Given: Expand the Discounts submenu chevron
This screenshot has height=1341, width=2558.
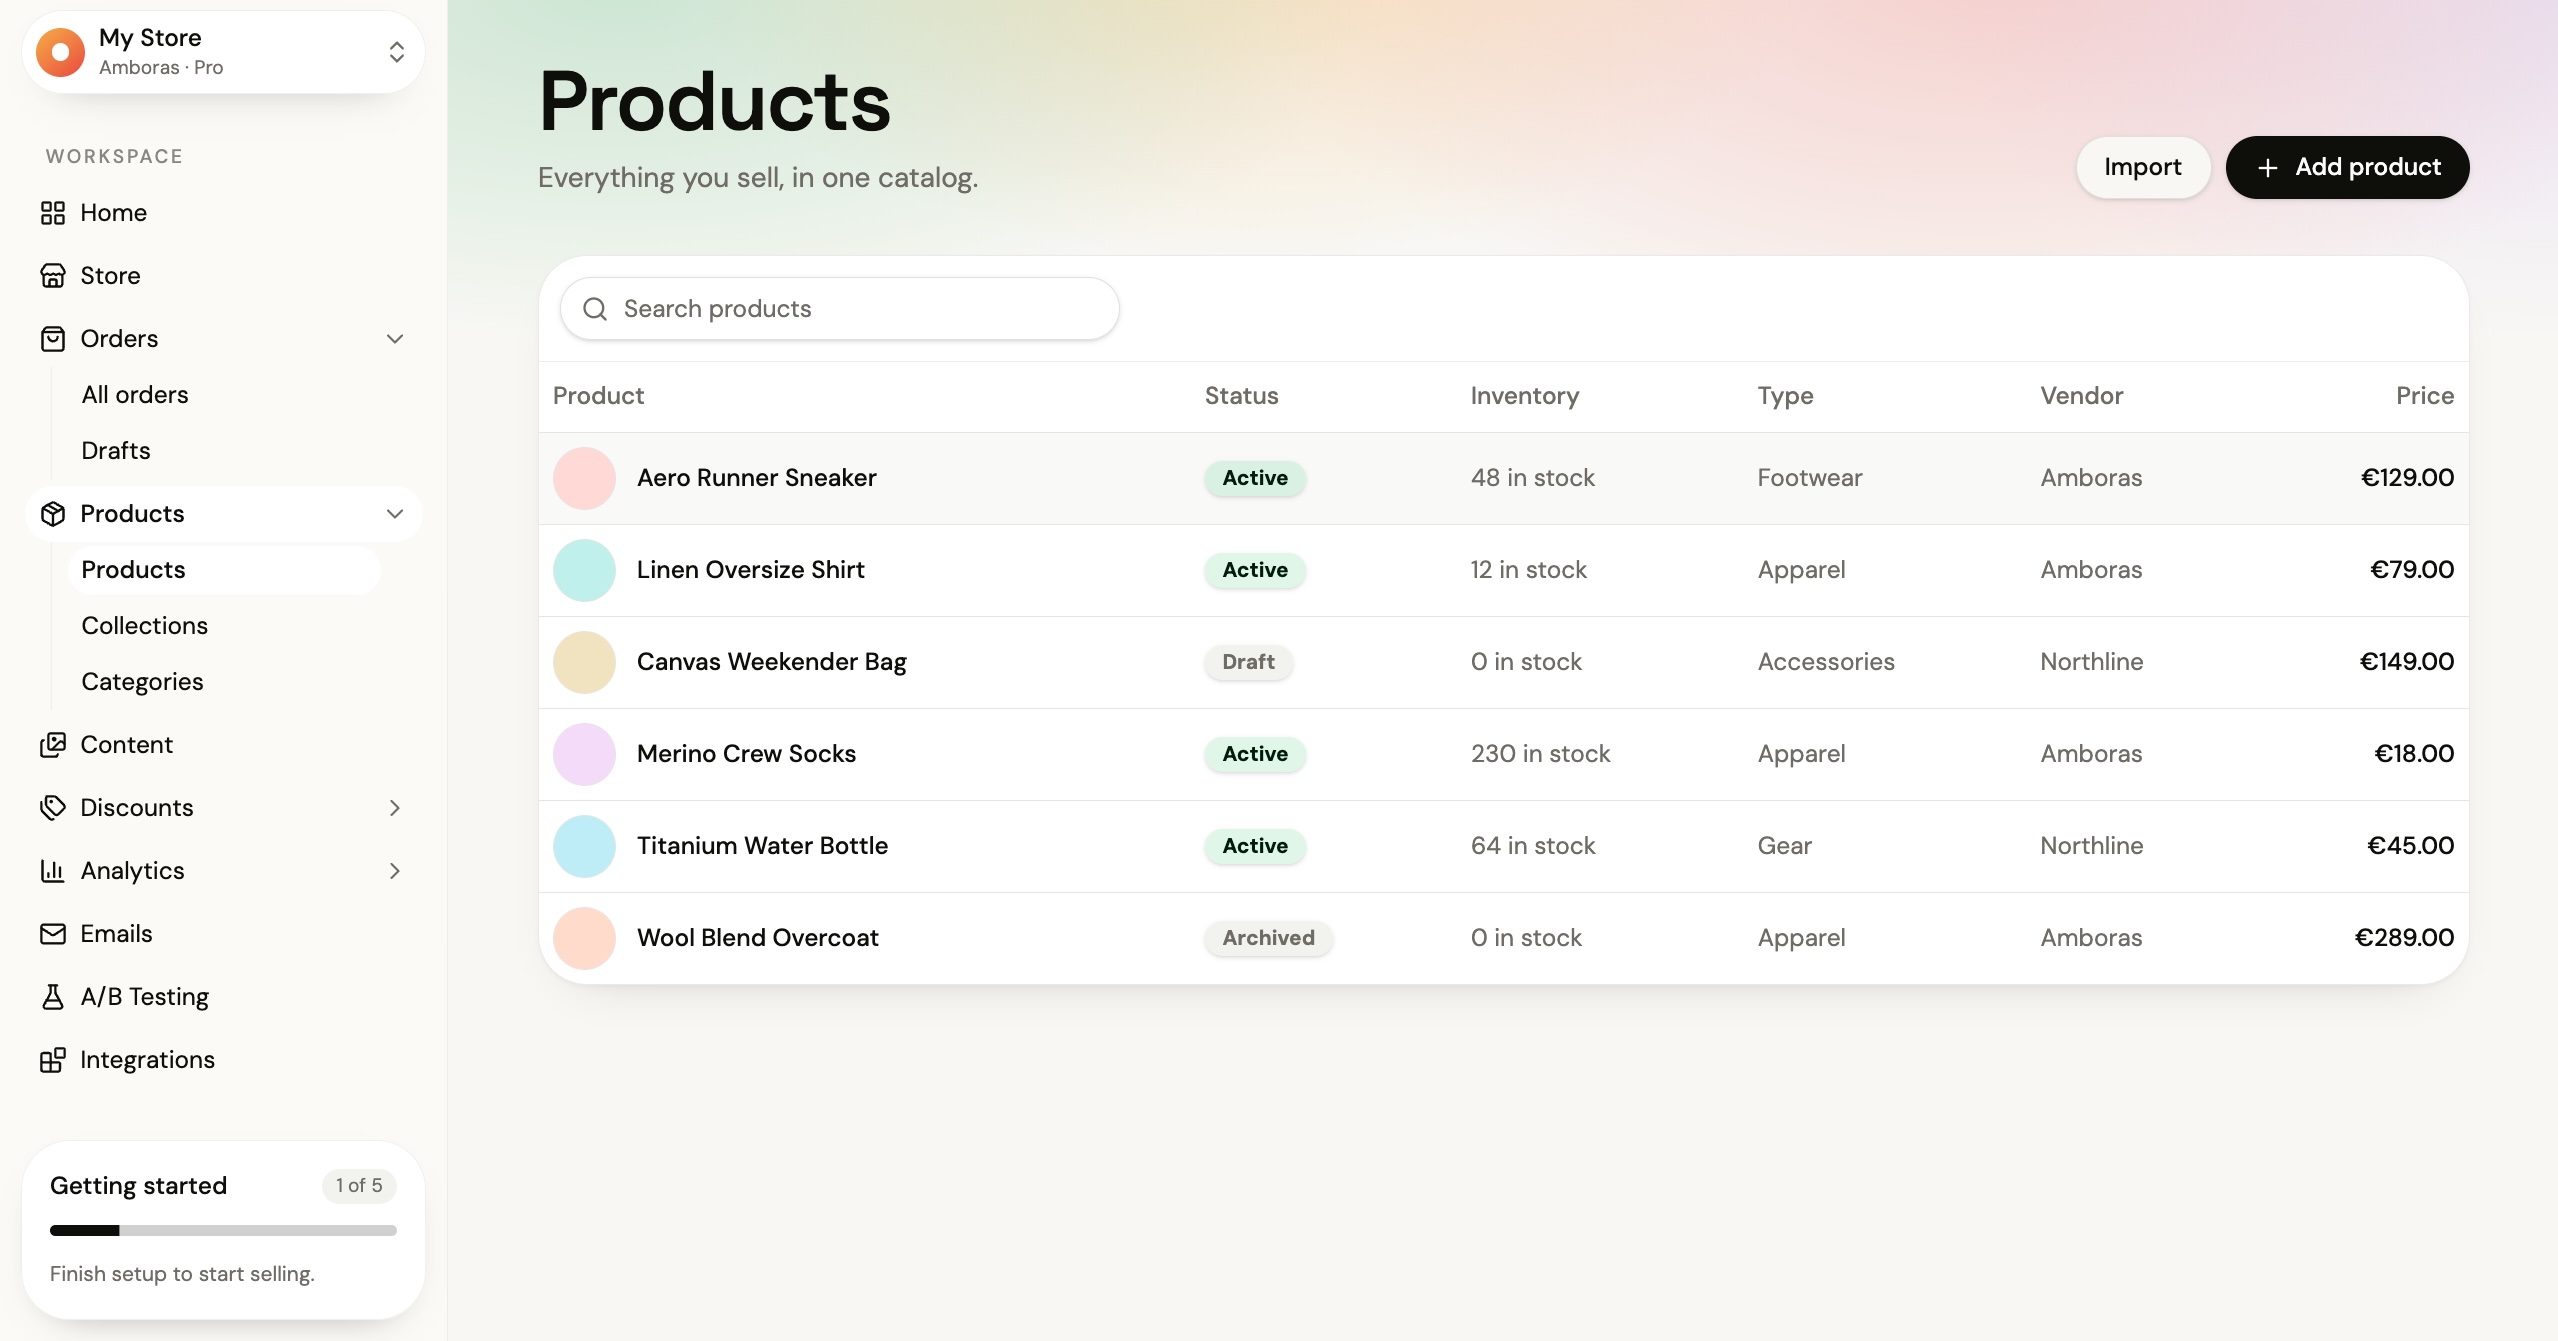Looking at the screenshot, I should pyautogui.click(x=395, y=808).
